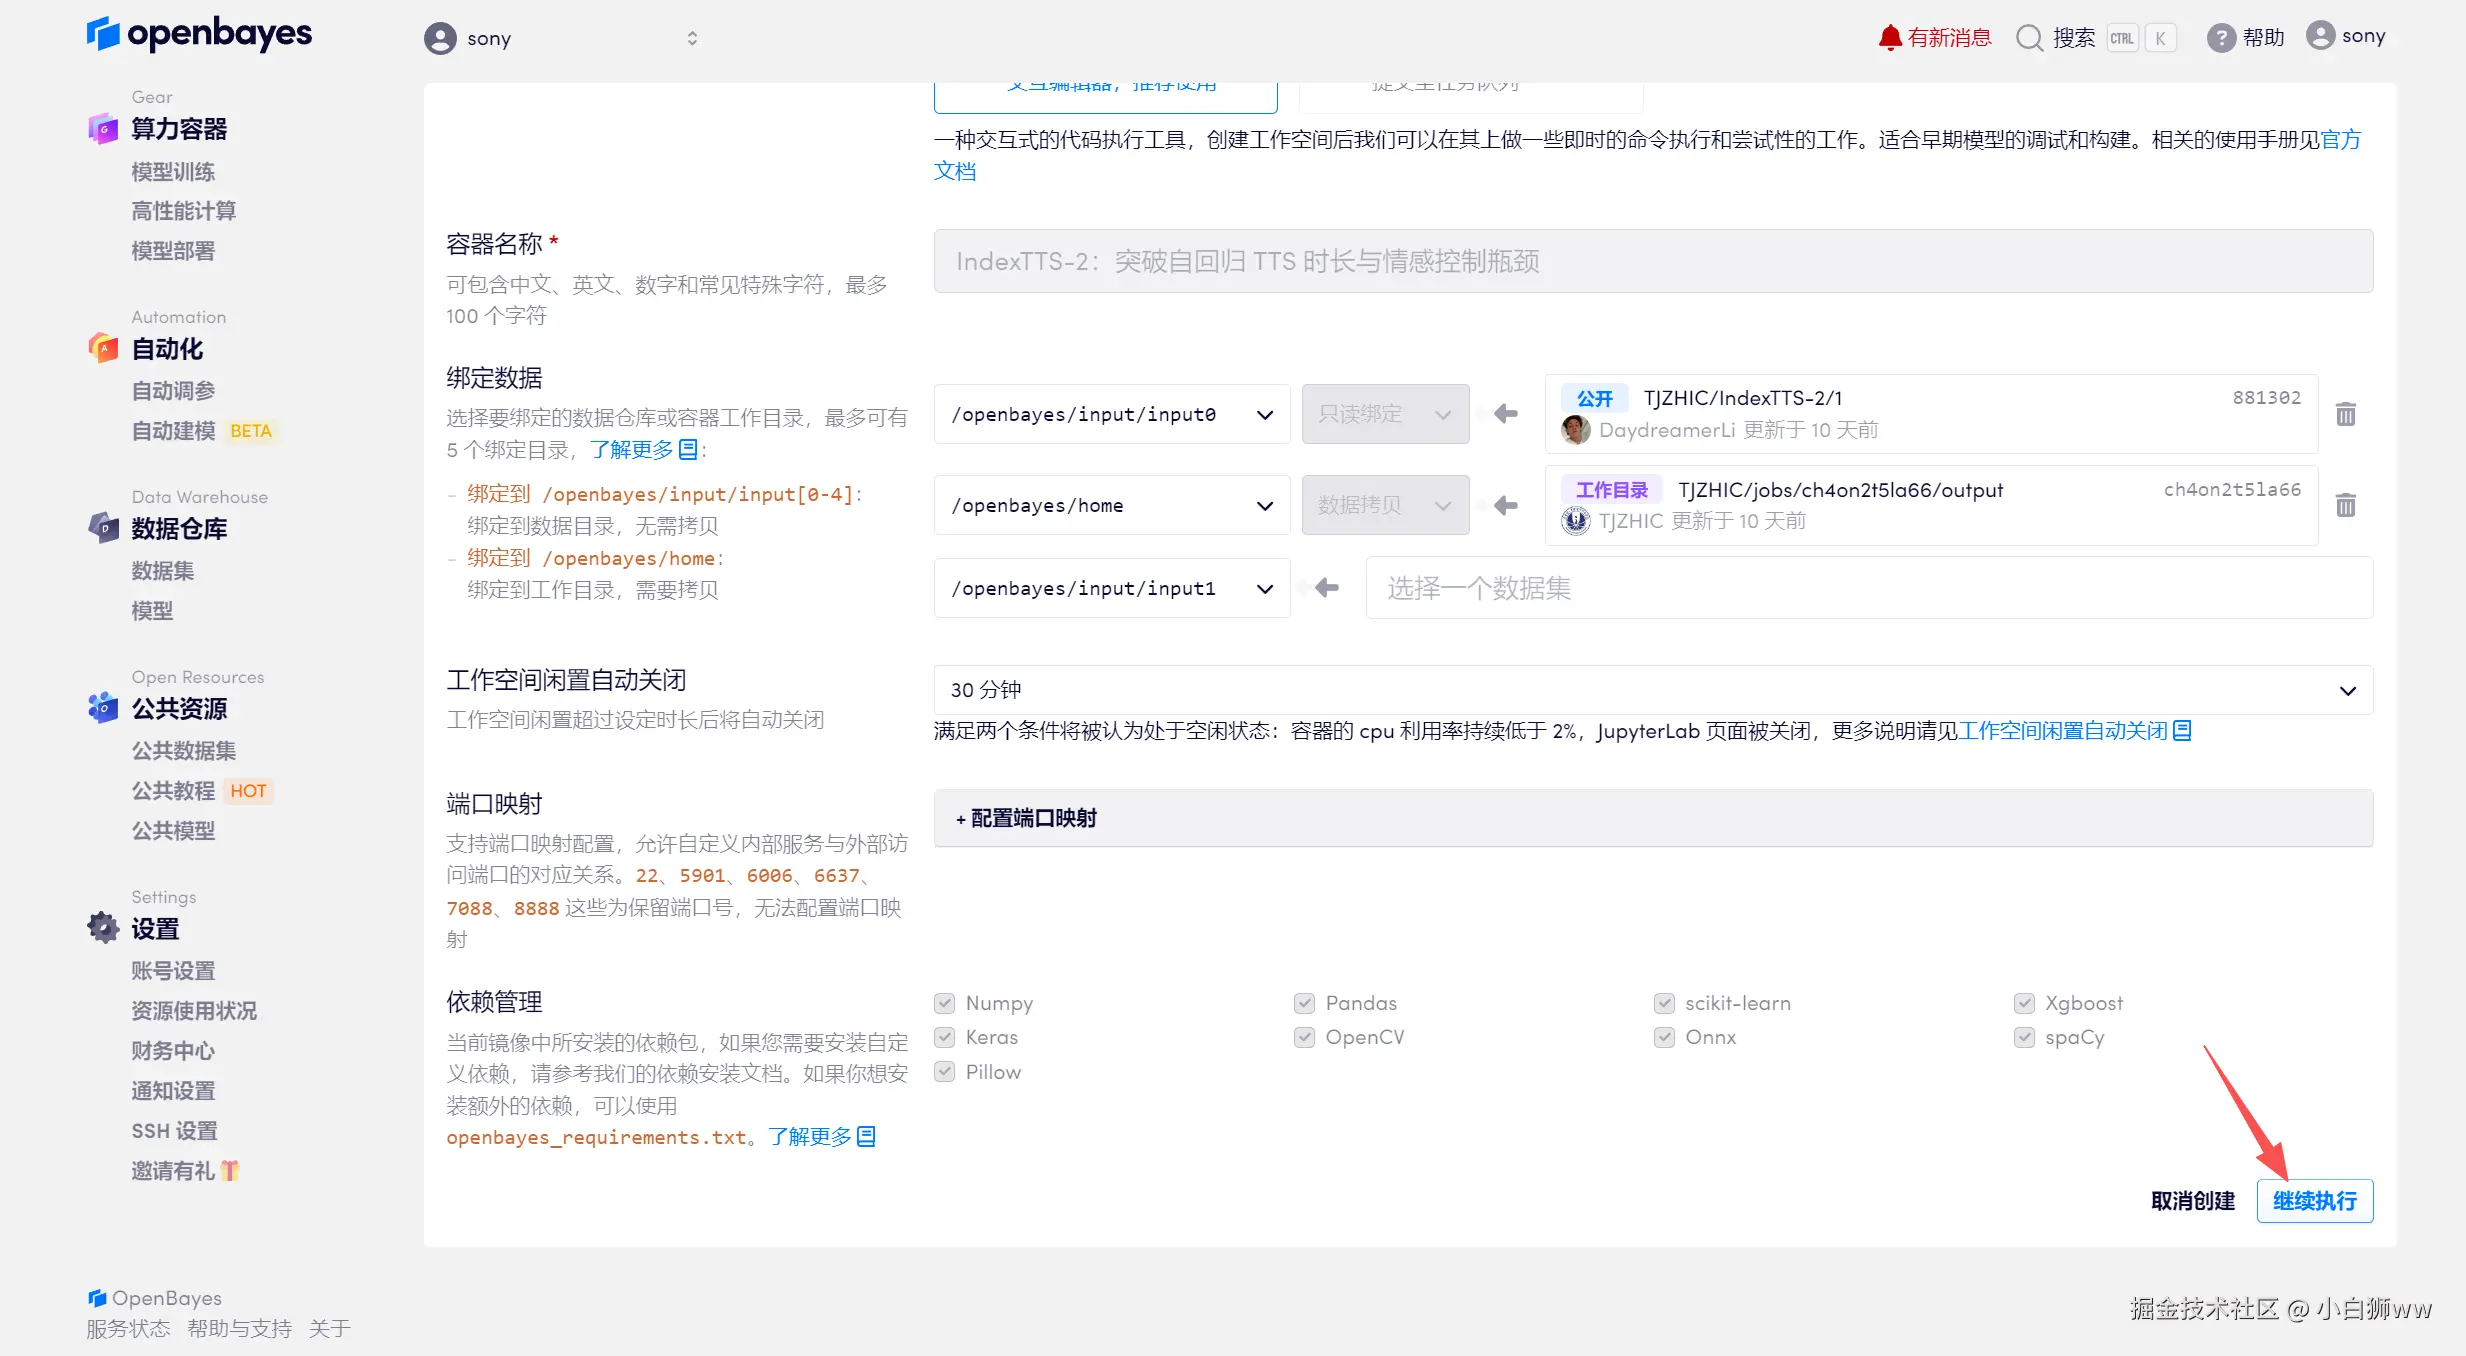The height and width of the screenshot is (1356, 2466).
Task: Click the red notification bell icon
Action: point(1889,38)
